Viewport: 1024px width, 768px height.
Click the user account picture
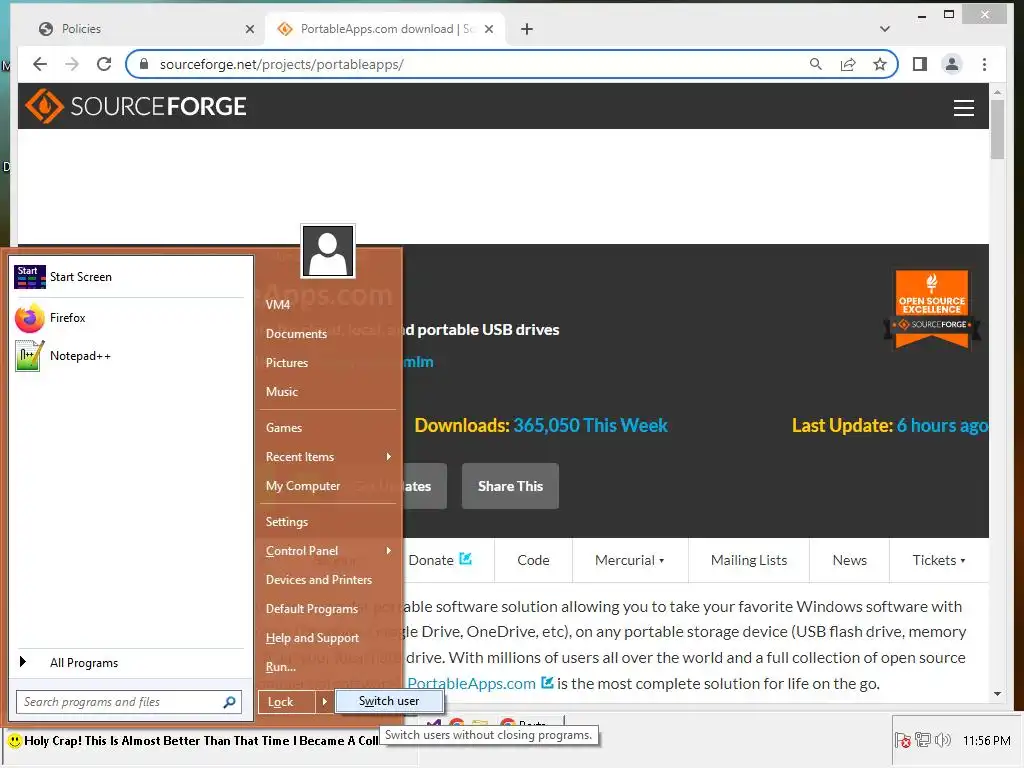pos(328,251)
